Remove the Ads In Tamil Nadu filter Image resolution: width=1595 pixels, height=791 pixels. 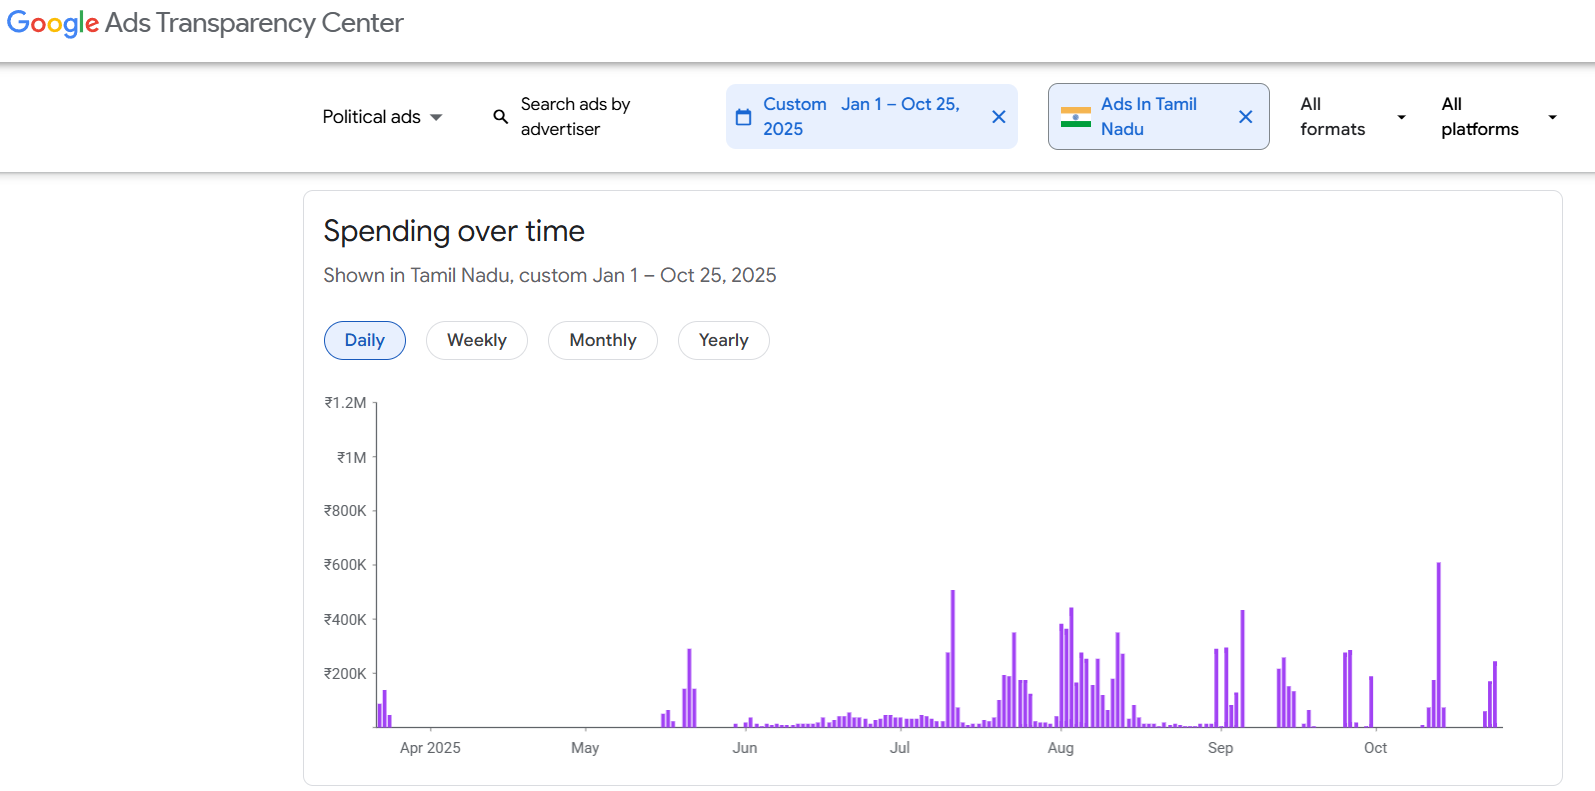pyautogui.click(x=1245, y=117)
